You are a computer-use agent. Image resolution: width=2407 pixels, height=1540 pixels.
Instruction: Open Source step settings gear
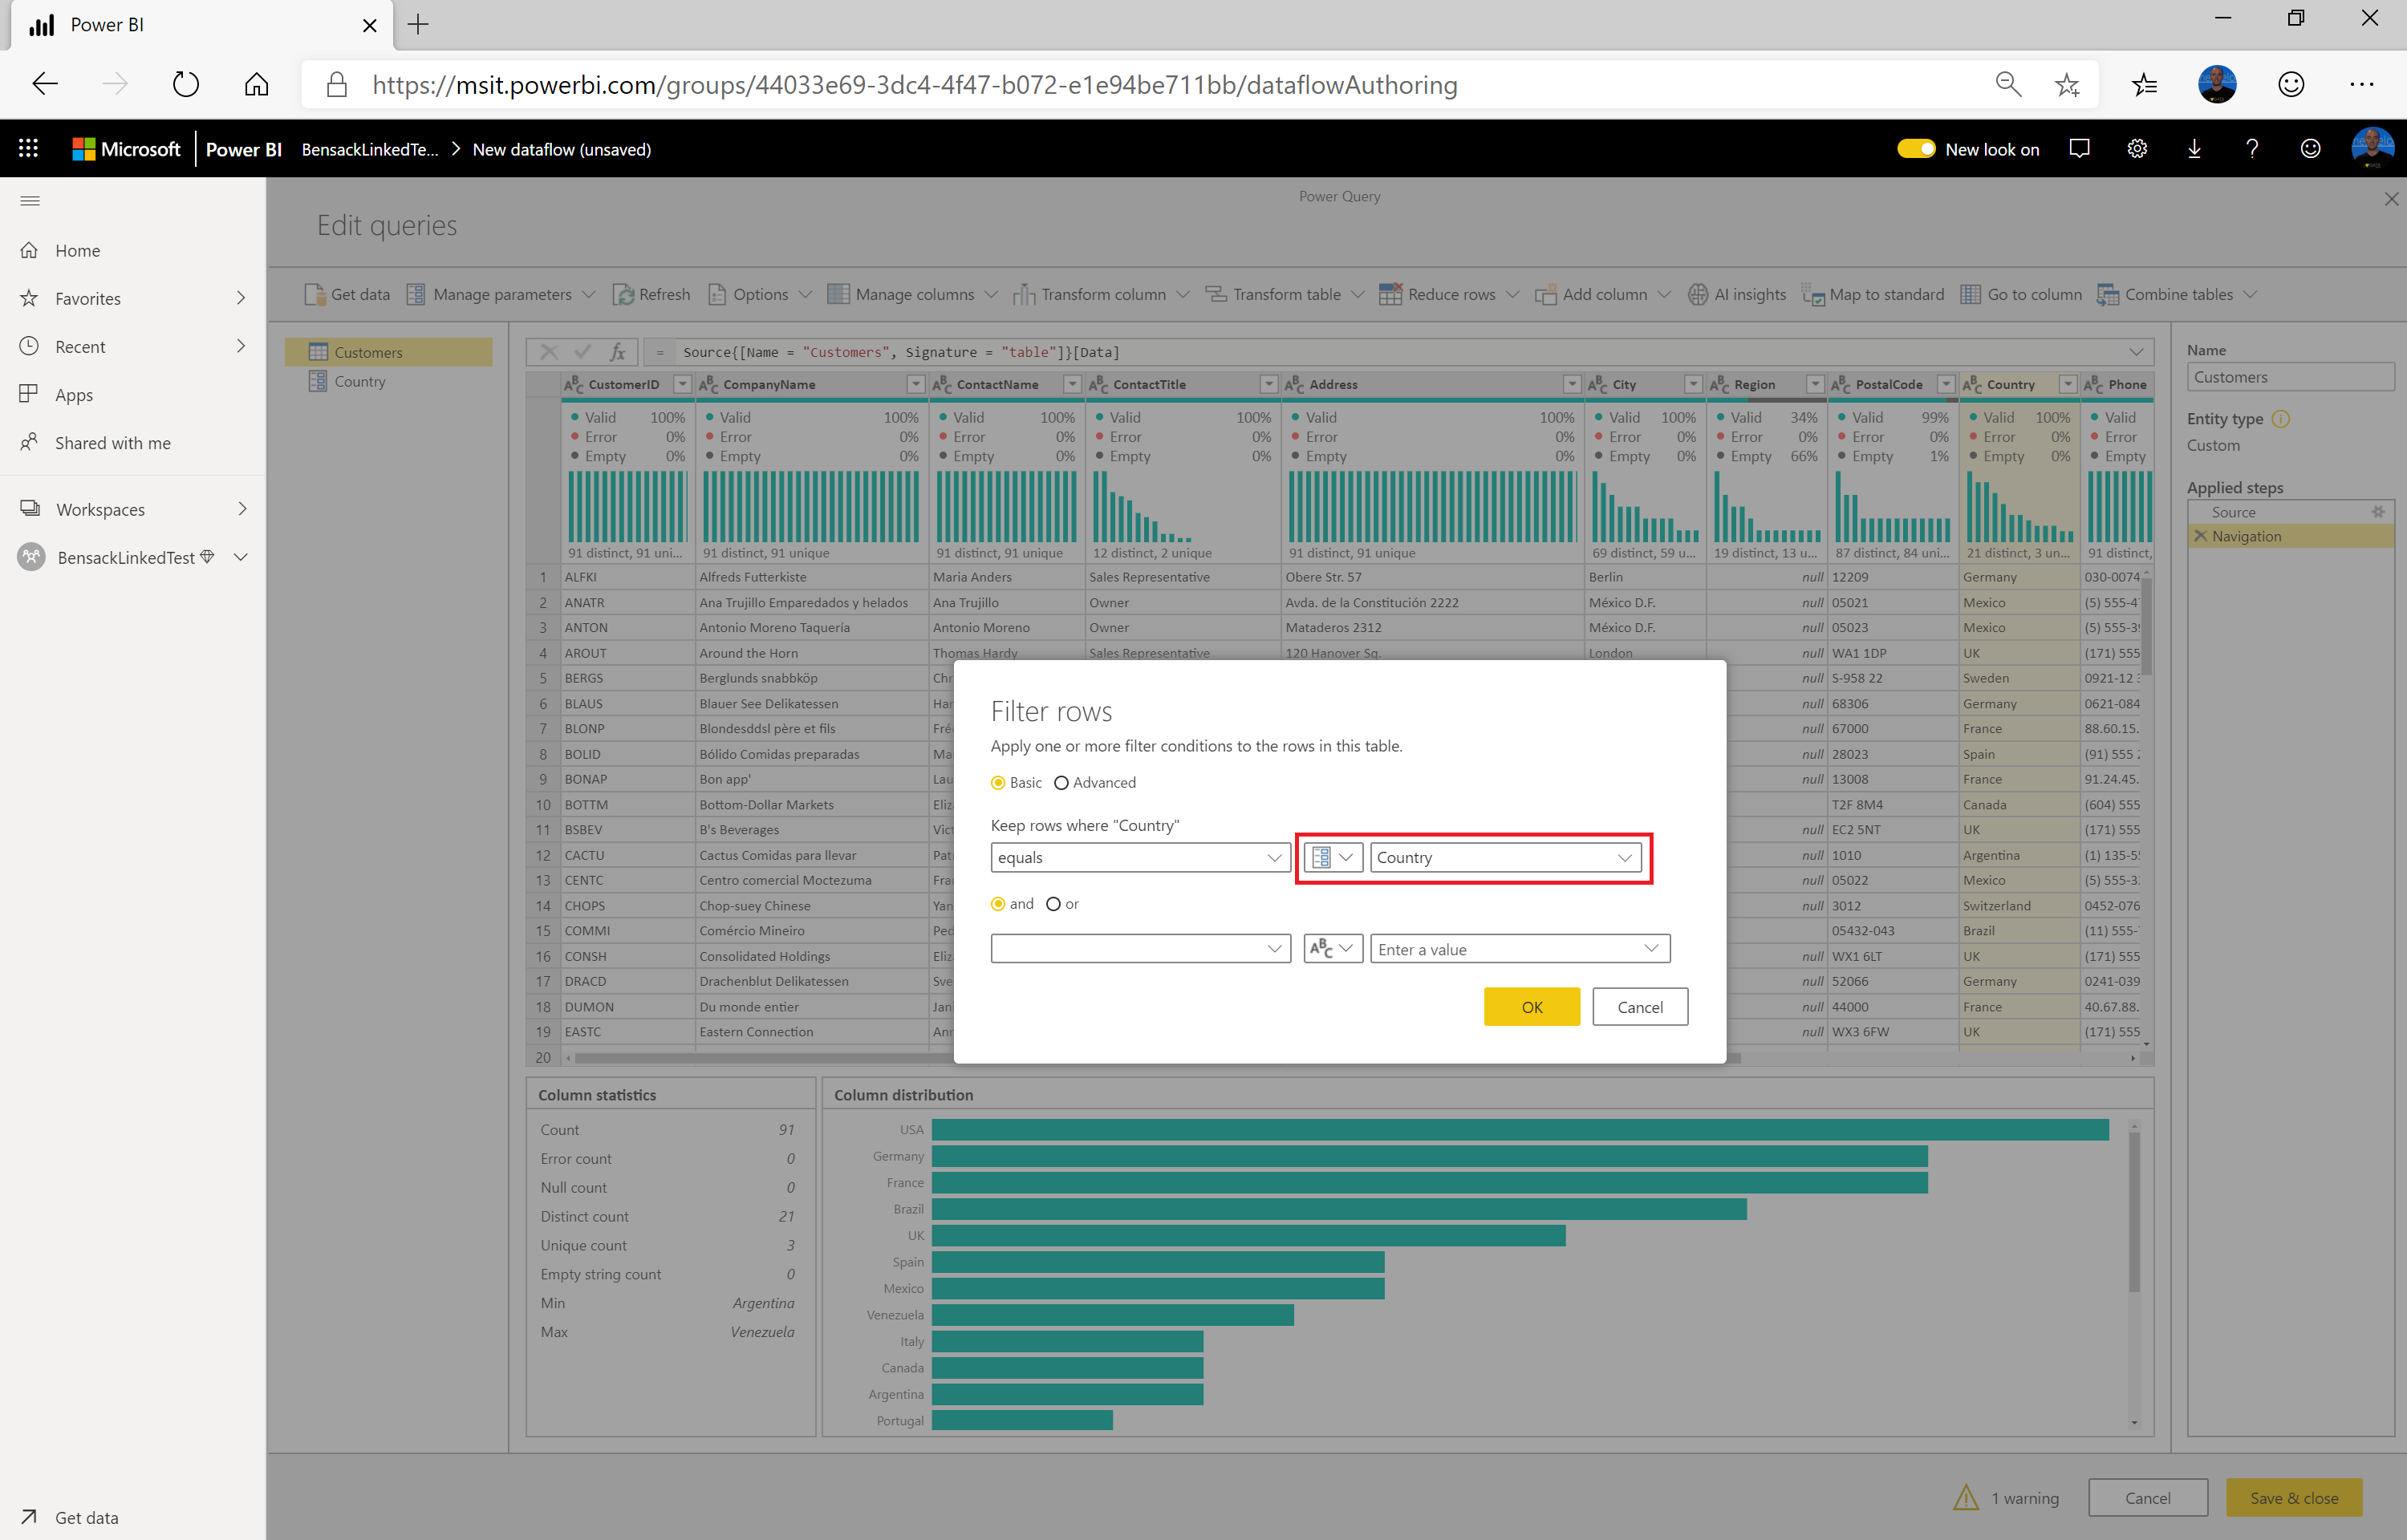click(2378, 512)
